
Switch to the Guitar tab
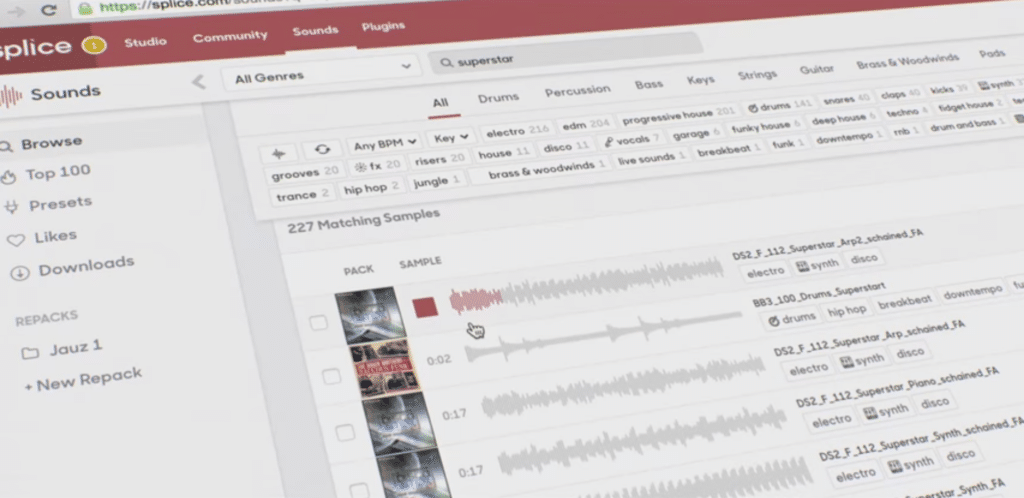816,69
